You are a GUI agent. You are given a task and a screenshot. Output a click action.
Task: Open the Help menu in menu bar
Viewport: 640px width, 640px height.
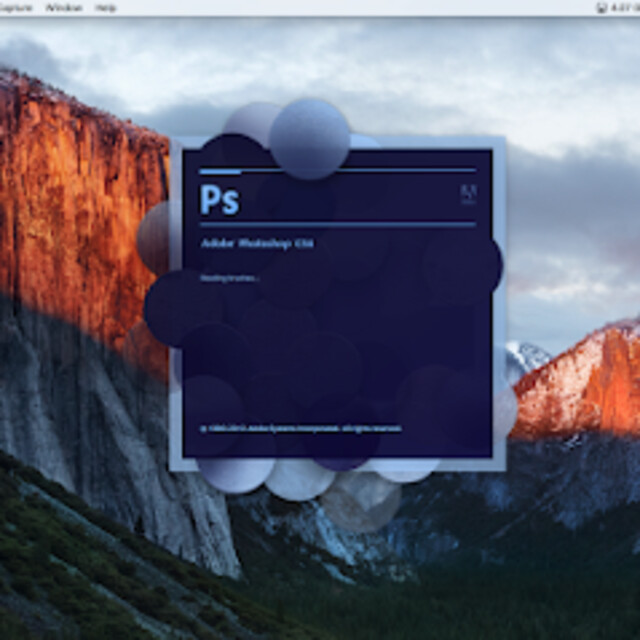105,7
